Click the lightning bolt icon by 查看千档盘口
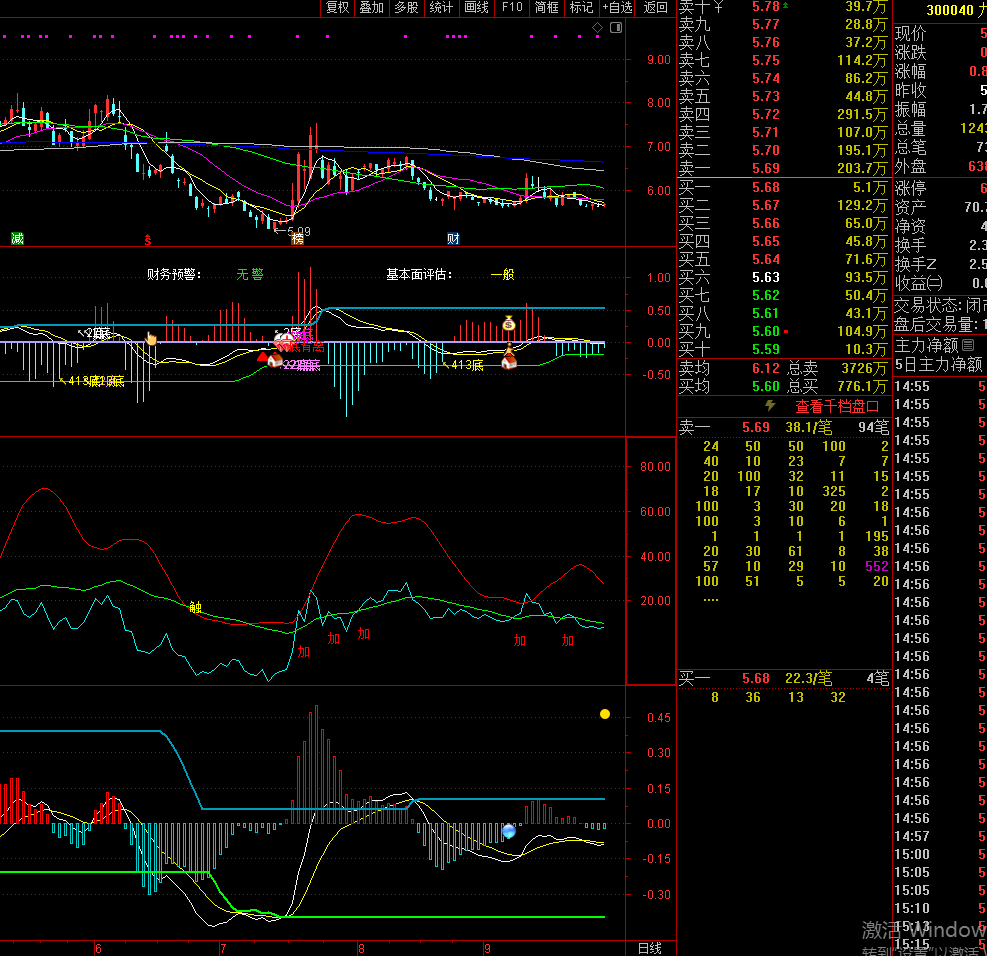 point(770,406)
